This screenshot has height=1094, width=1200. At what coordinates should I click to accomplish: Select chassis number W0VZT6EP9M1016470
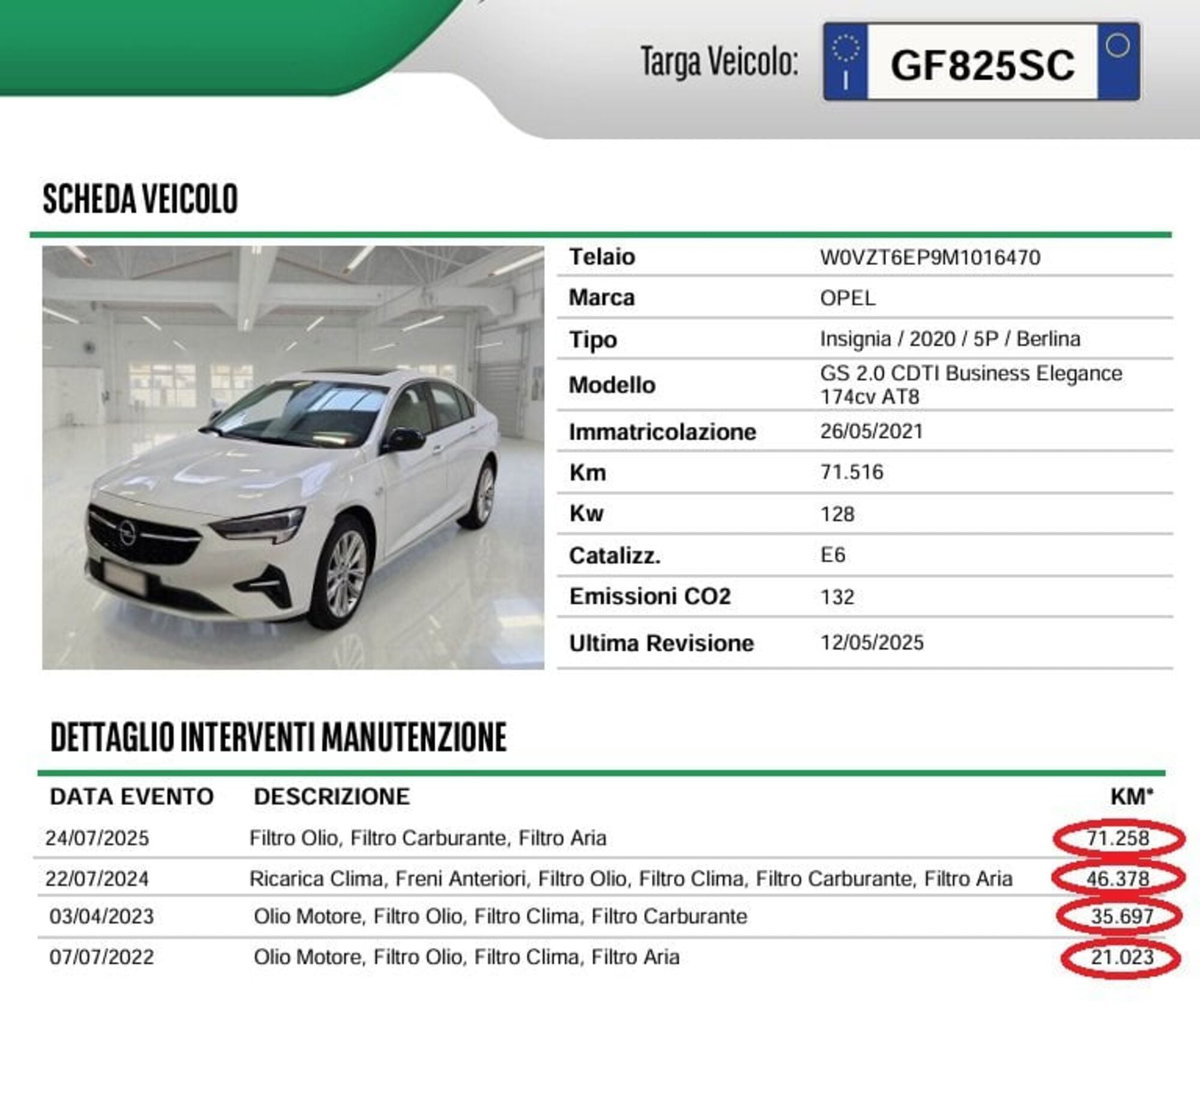[x=930, y=257]
